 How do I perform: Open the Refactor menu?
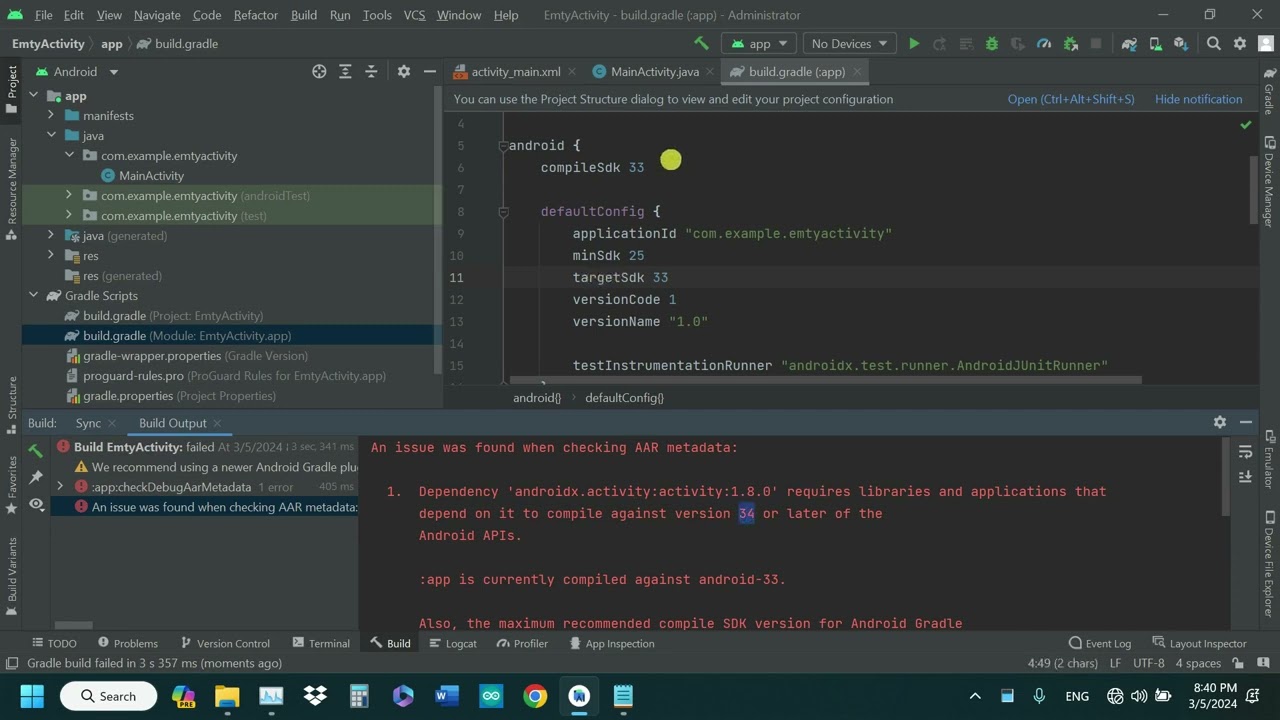[x=256, y=15]
